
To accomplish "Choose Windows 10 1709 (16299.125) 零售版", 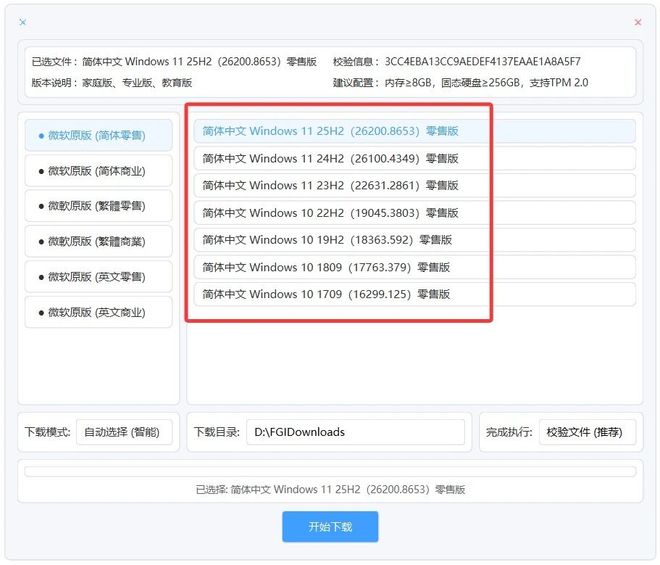I will 415,294.
